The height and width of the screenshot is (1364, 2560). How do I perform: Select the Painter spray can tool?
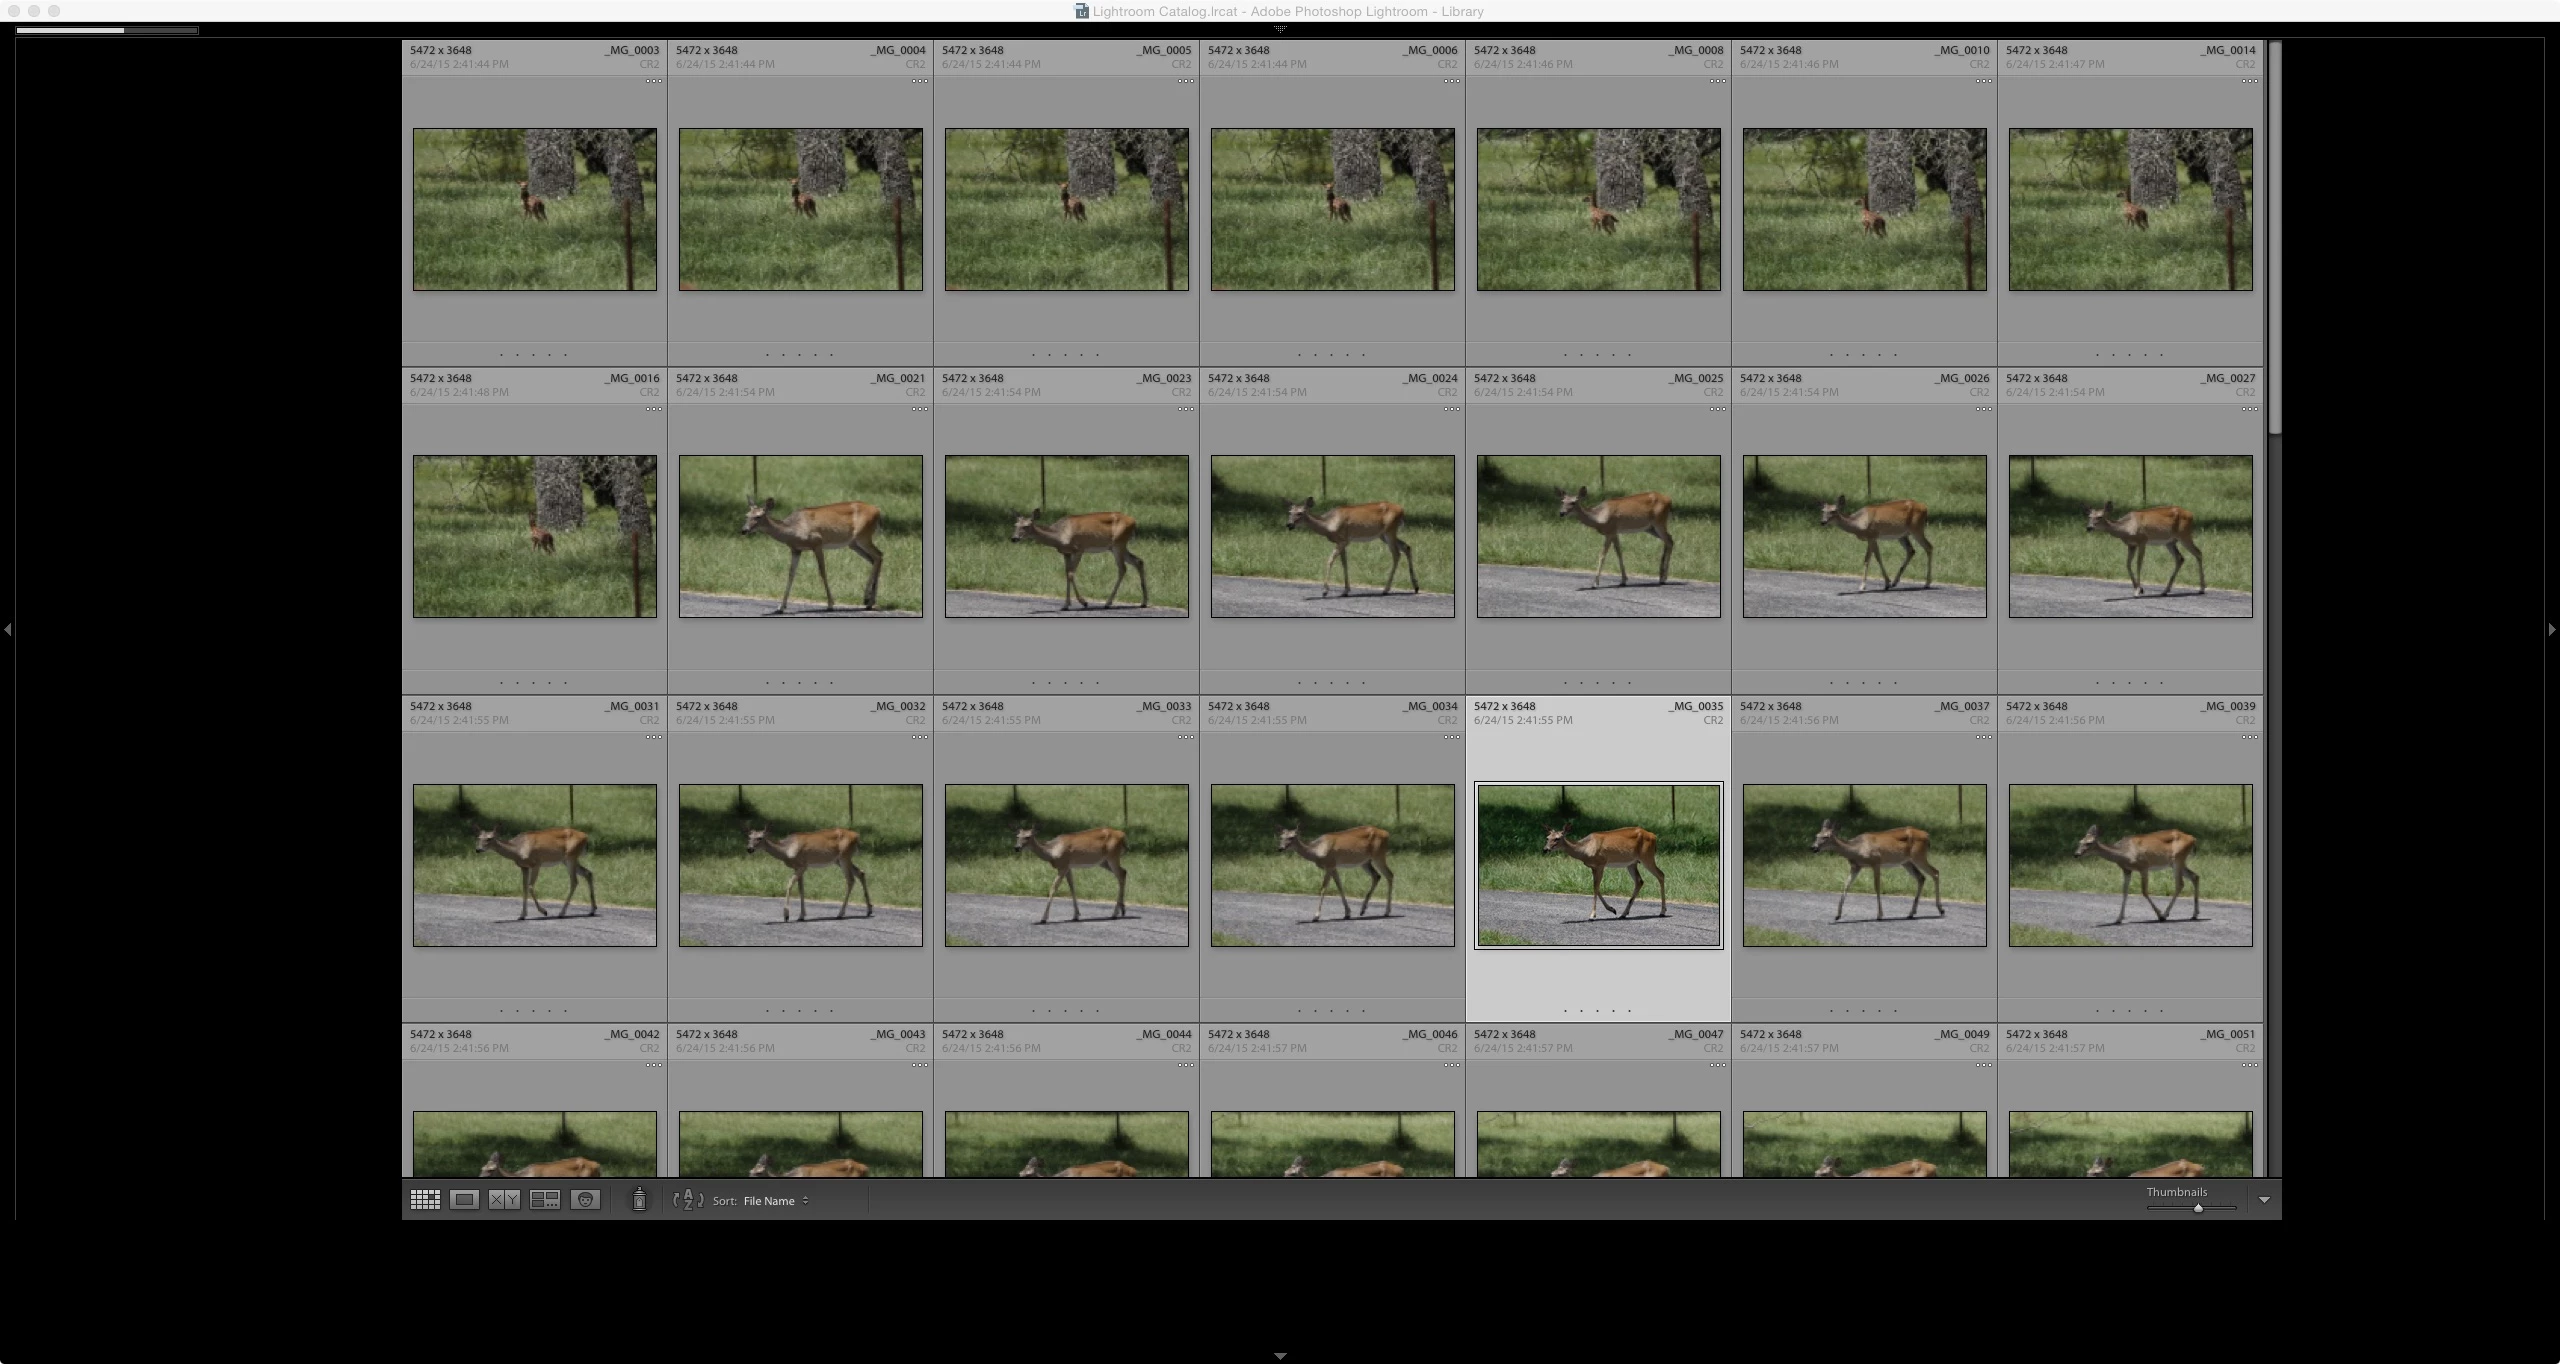(x=640, y=1200)
